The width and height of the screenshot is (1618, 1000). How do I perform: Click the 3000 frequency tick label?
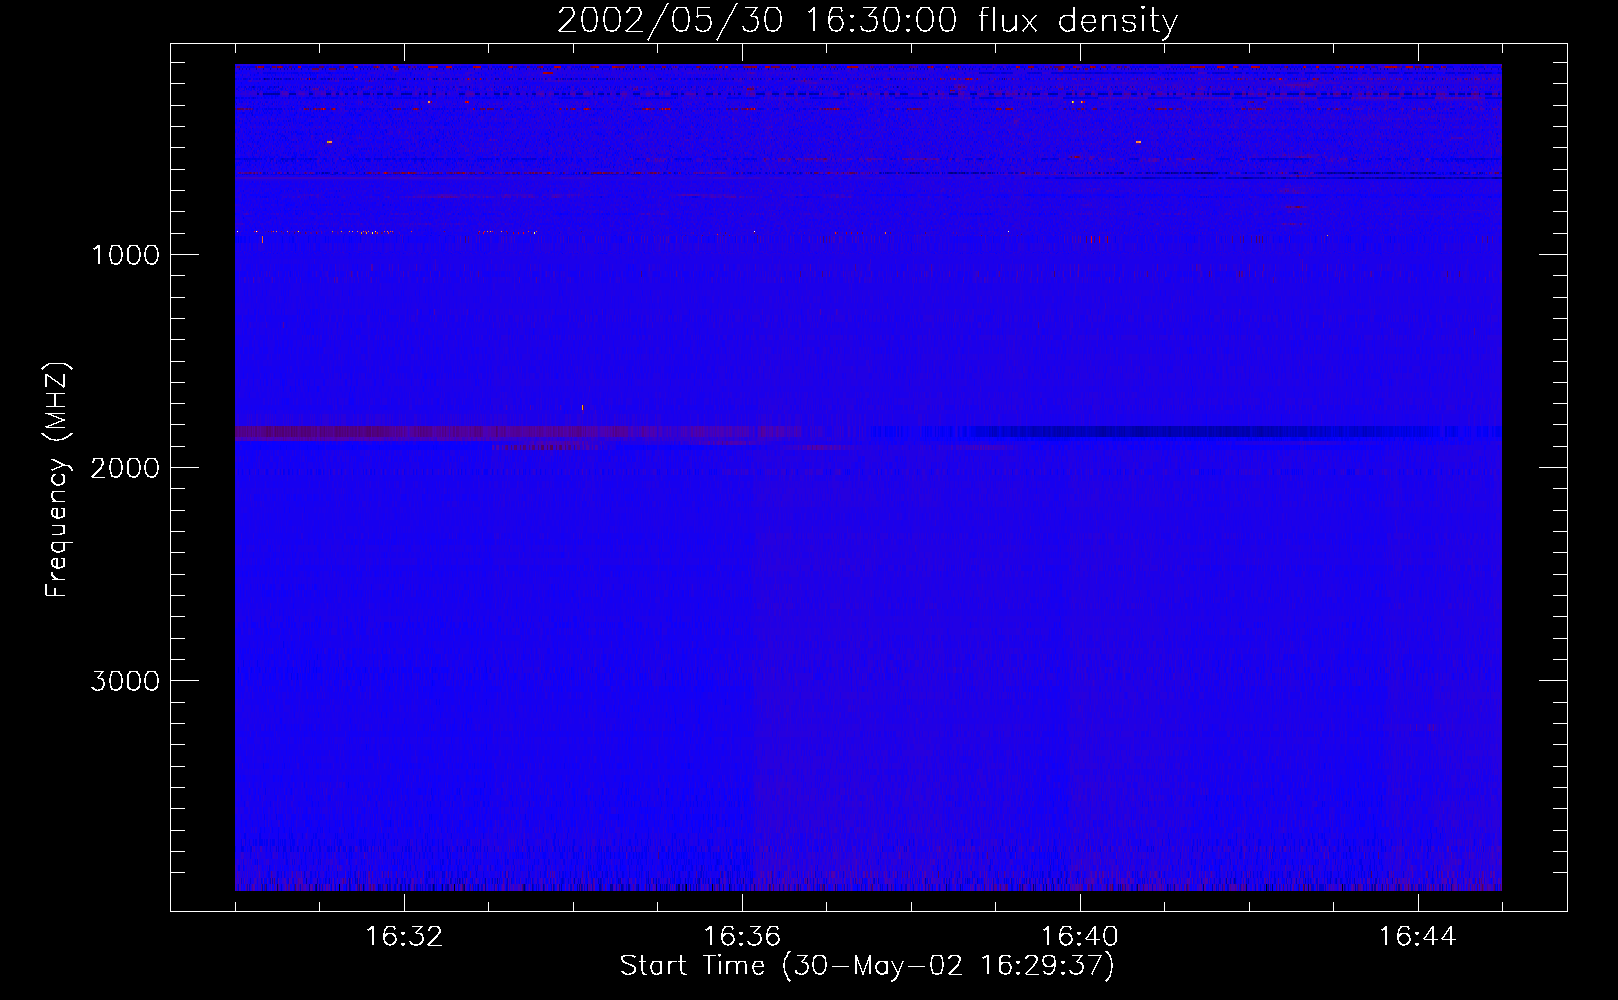coord(125,681)
